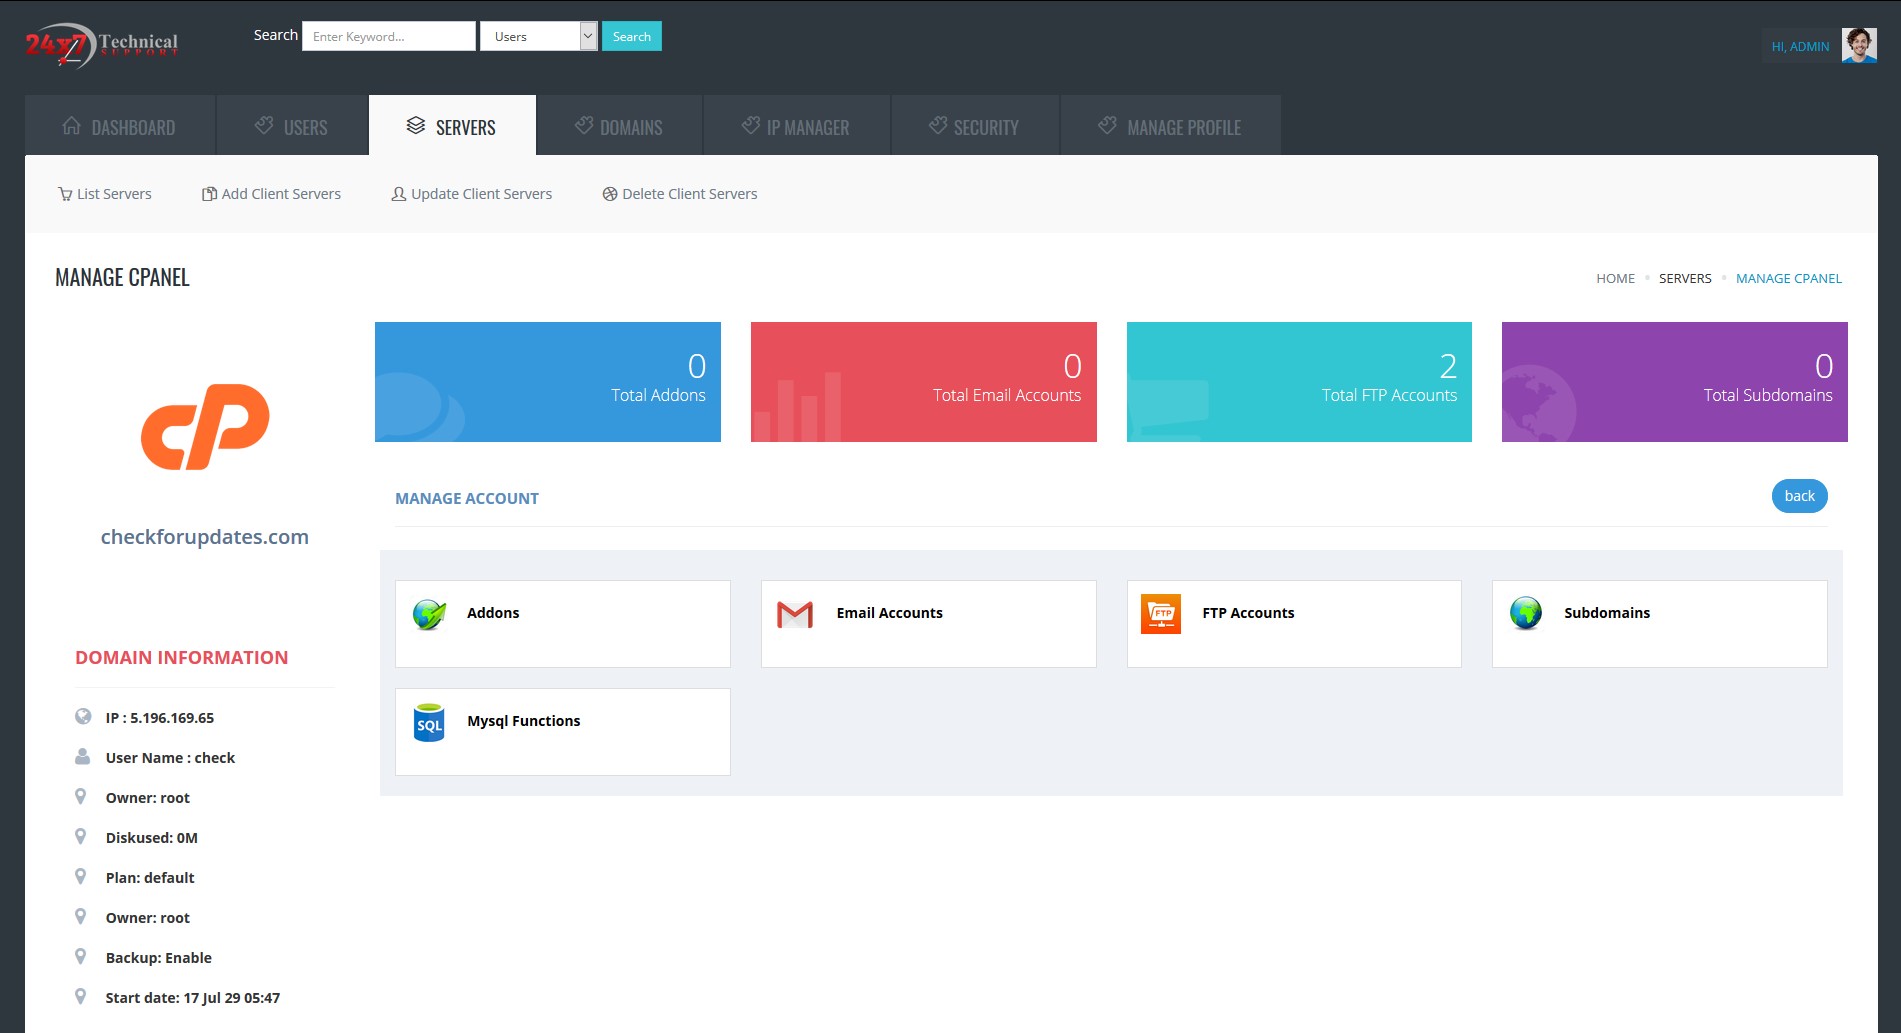Image resolution: width=1901 pixels, height=1033 pixels.
Task: Focus the Enter Keyword search field
Action: (x=388, y=37)
